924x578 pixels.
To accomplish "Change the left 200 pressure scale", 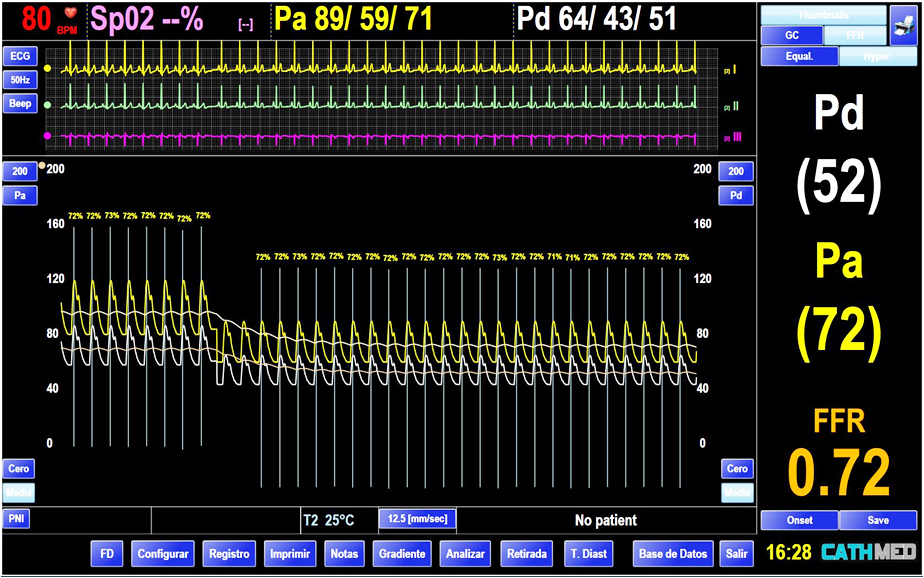I will (x=19, y=171).
